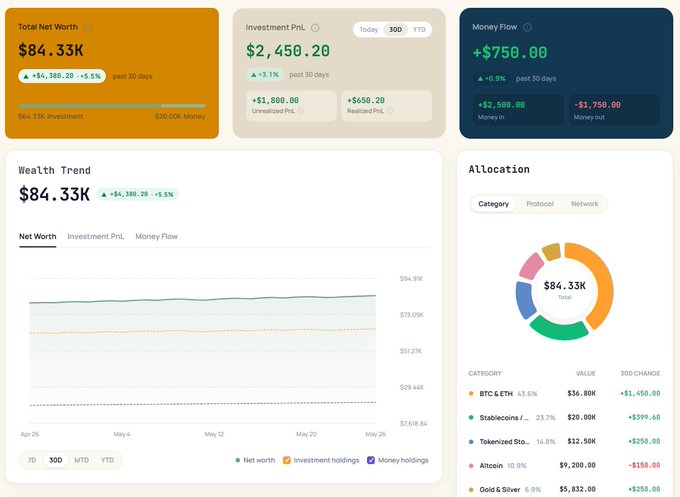Viewport: 680px width, 497px height.
Task: Click the green Stablecoins donut segment
Action: pos(559,330)
